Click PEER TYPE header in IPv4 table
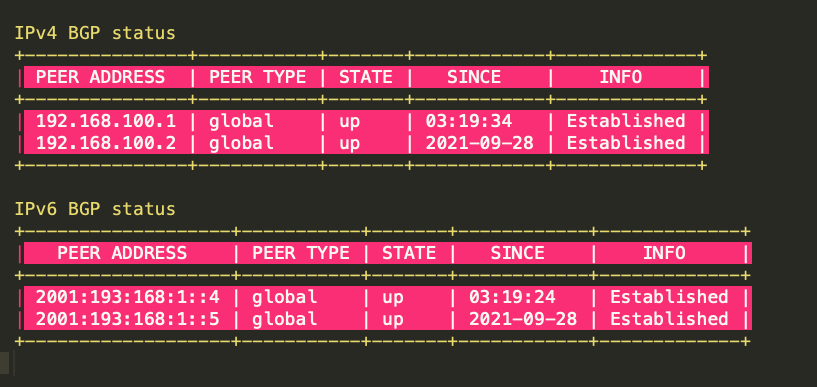 257,77
